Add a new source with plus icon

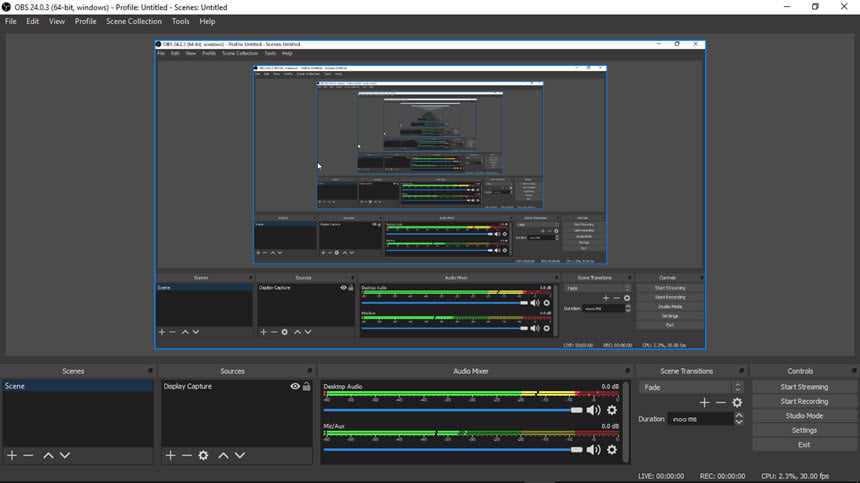[x=171, y=455]
